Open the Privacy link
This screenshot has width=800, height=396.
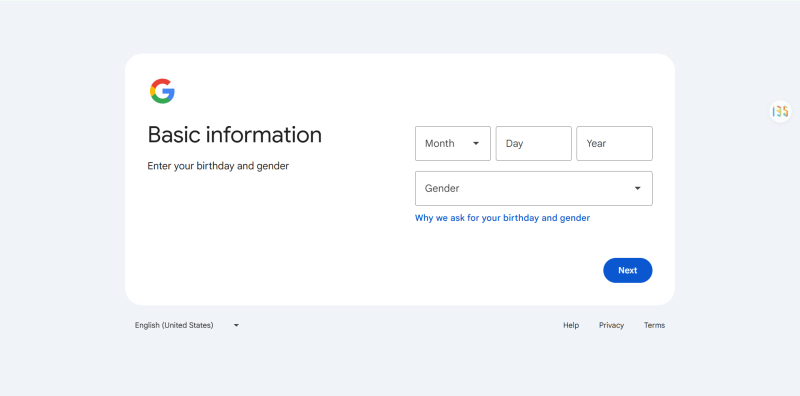tap(611, 325)
